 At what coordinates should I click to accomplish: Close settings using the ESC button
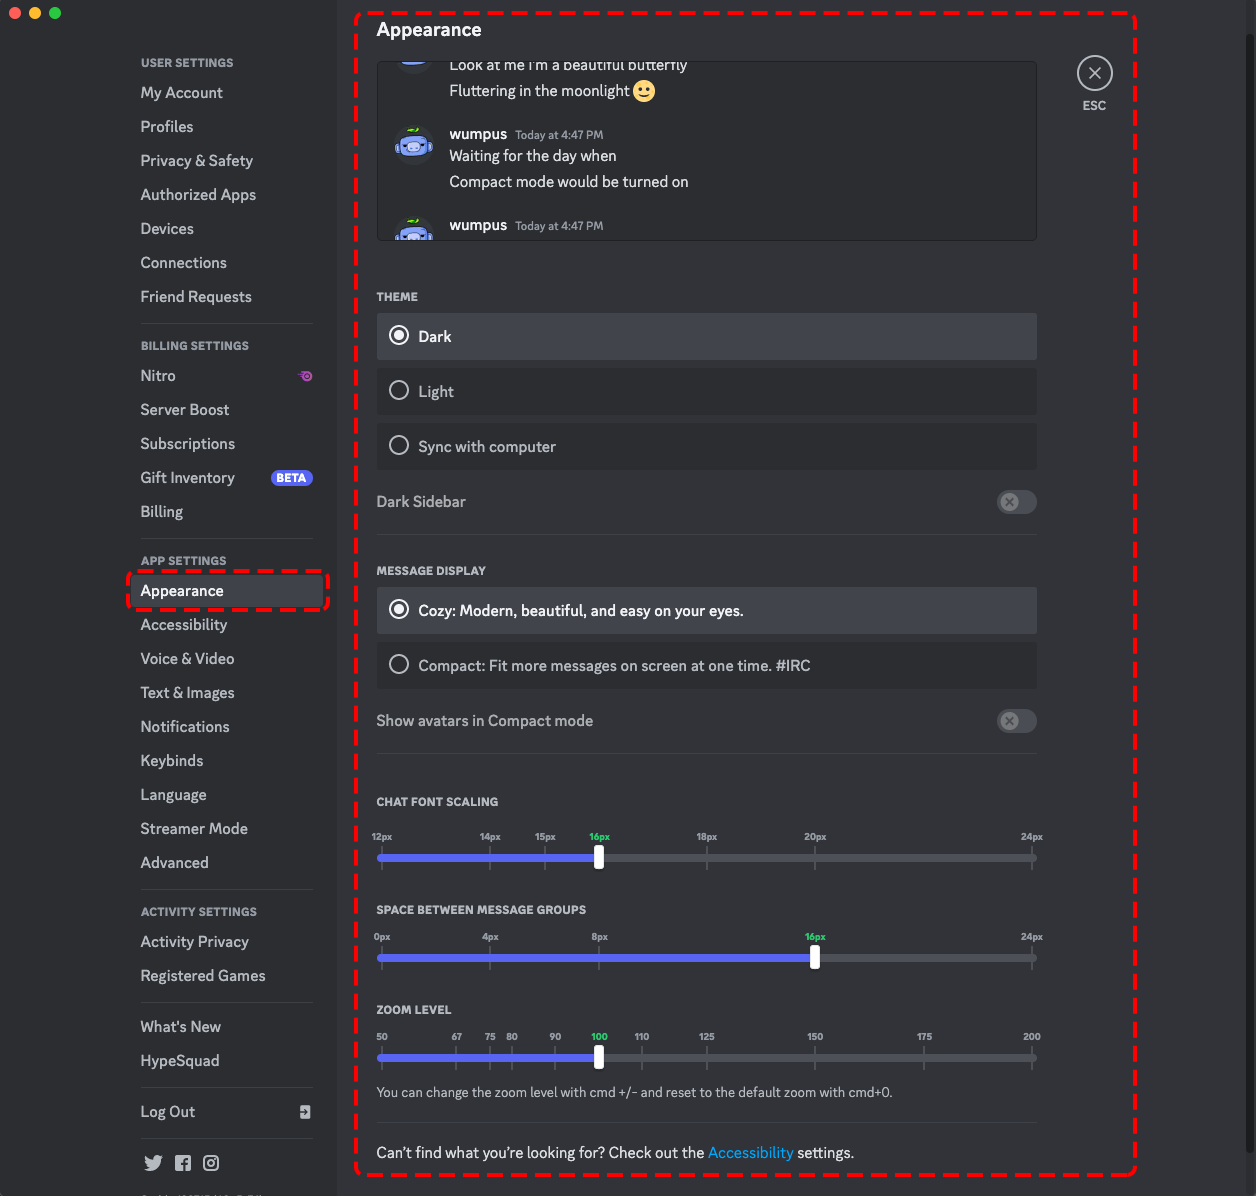[1094, 72]
